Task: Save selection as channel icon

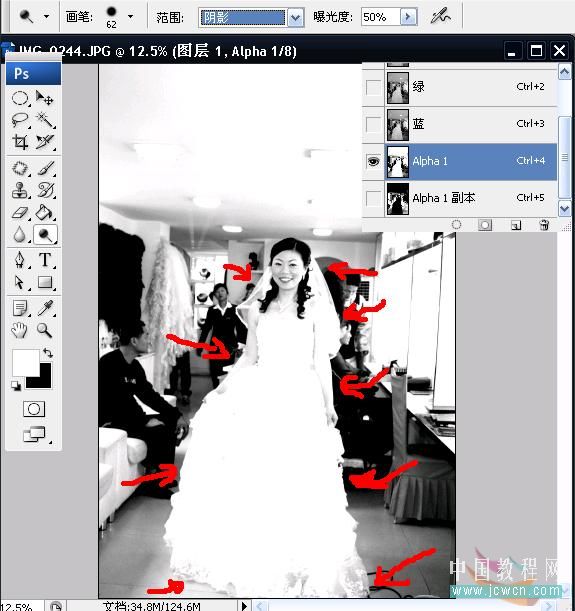Action: point(485,225)
